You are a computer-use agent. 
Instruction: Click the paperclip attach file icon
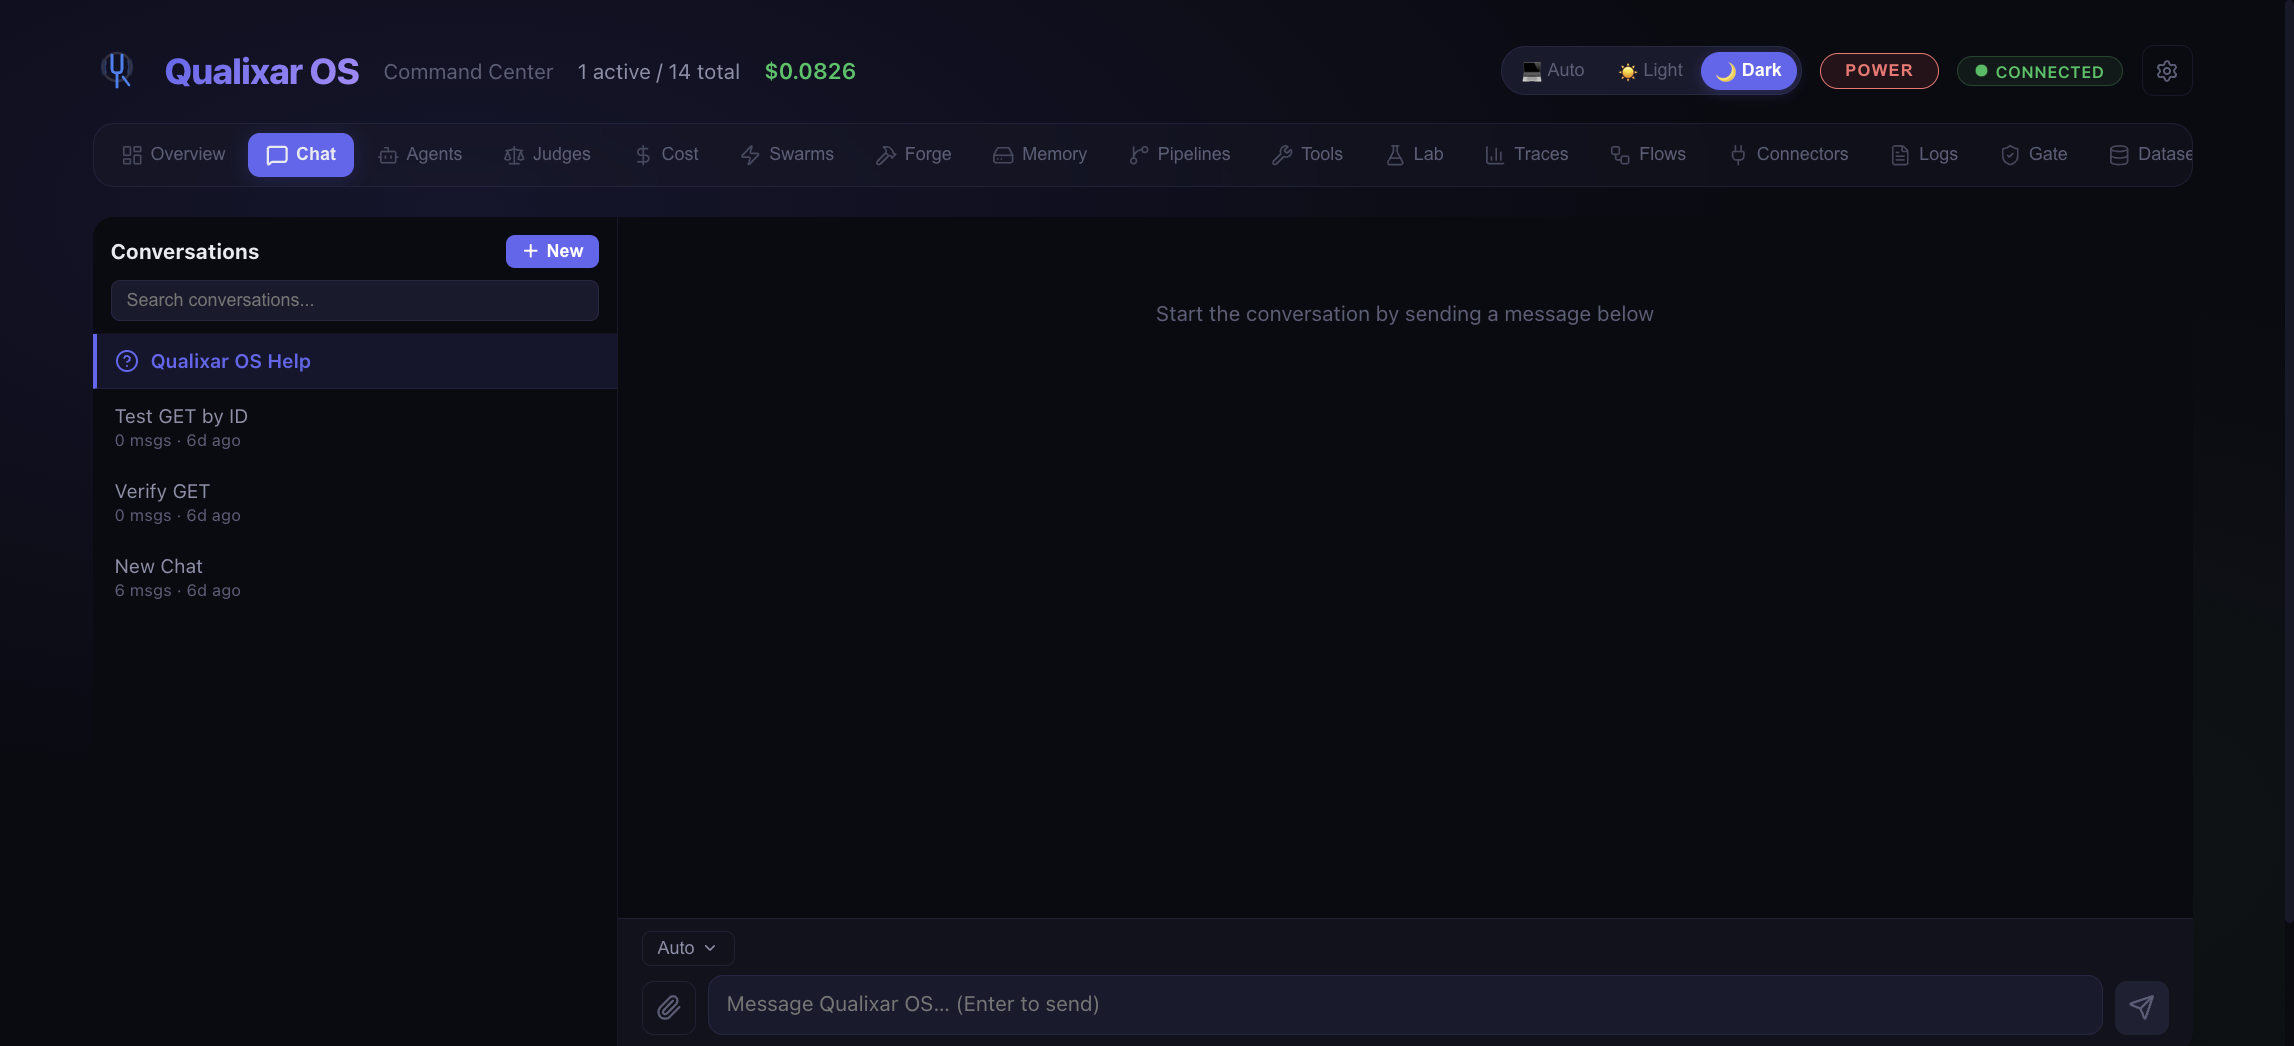pyautogui.click(x=668, y=1007)
